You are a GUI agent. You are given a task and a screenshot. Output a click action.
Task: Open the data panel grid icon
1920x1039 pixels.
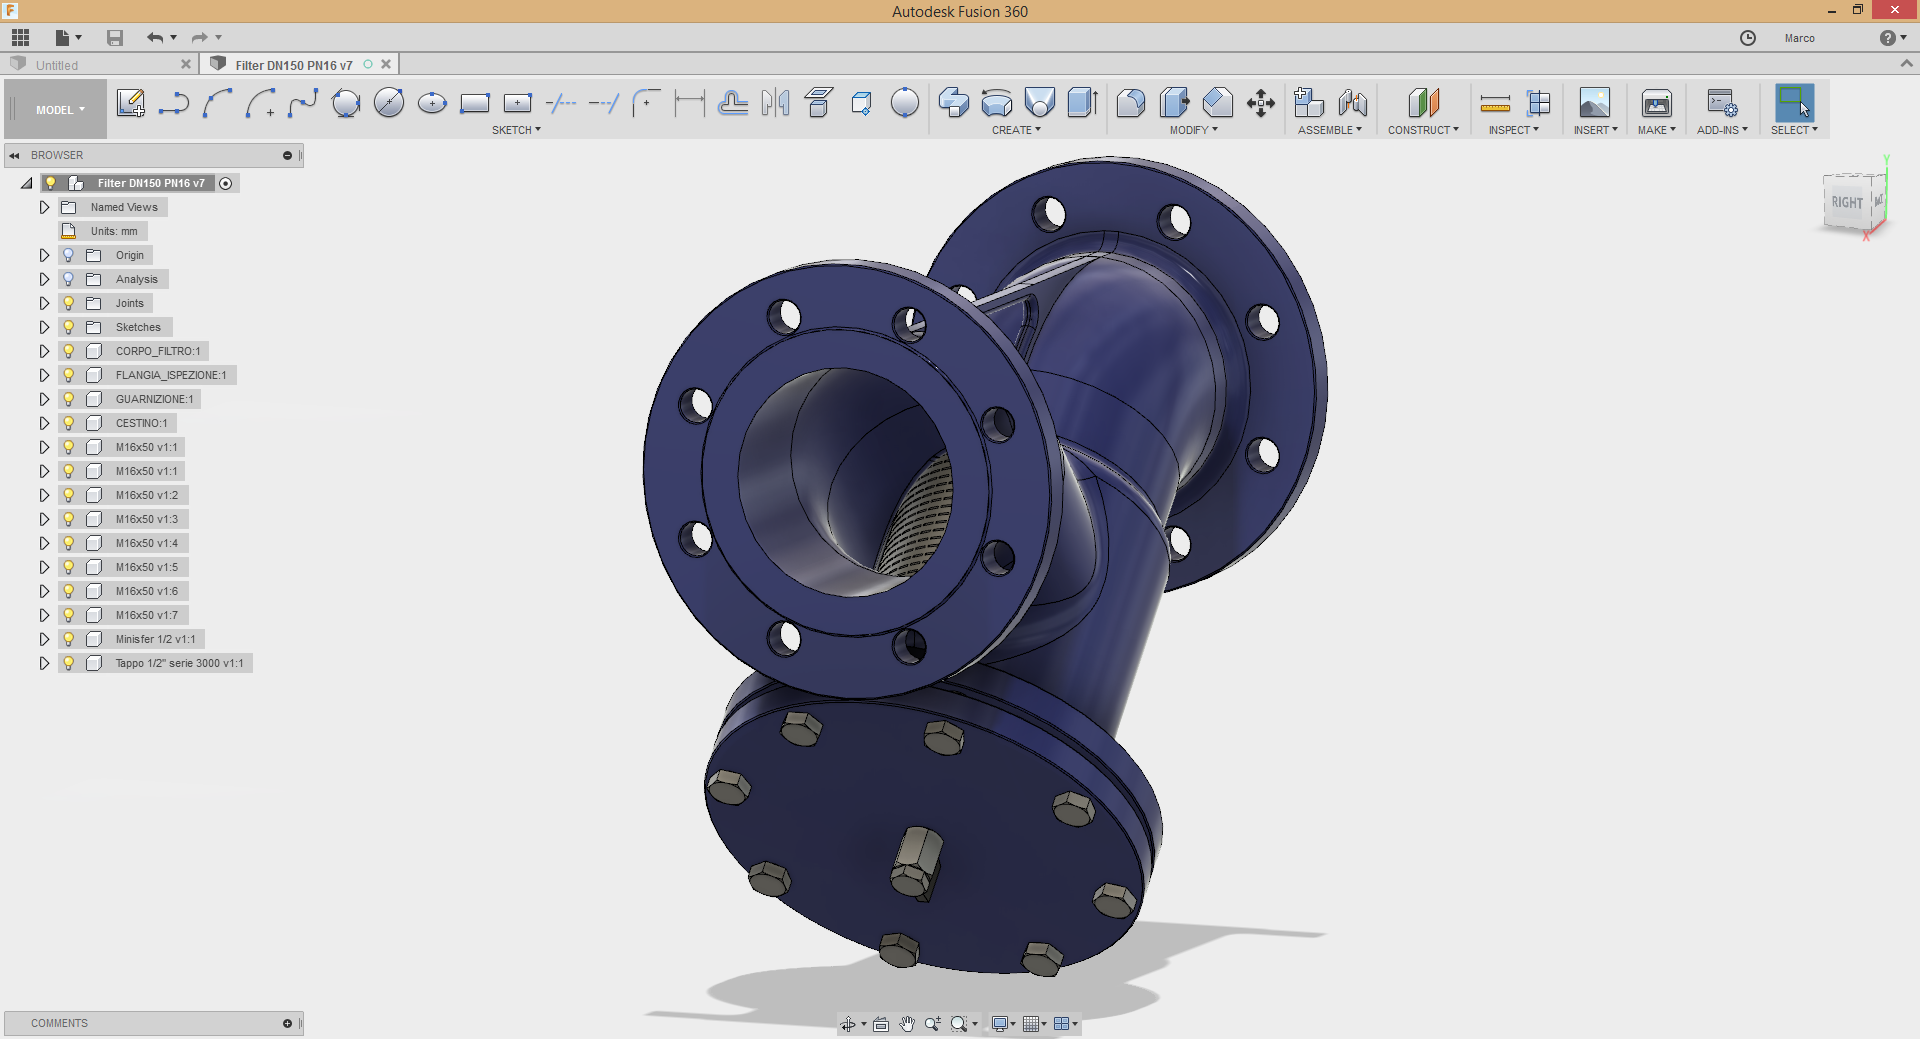21,38
